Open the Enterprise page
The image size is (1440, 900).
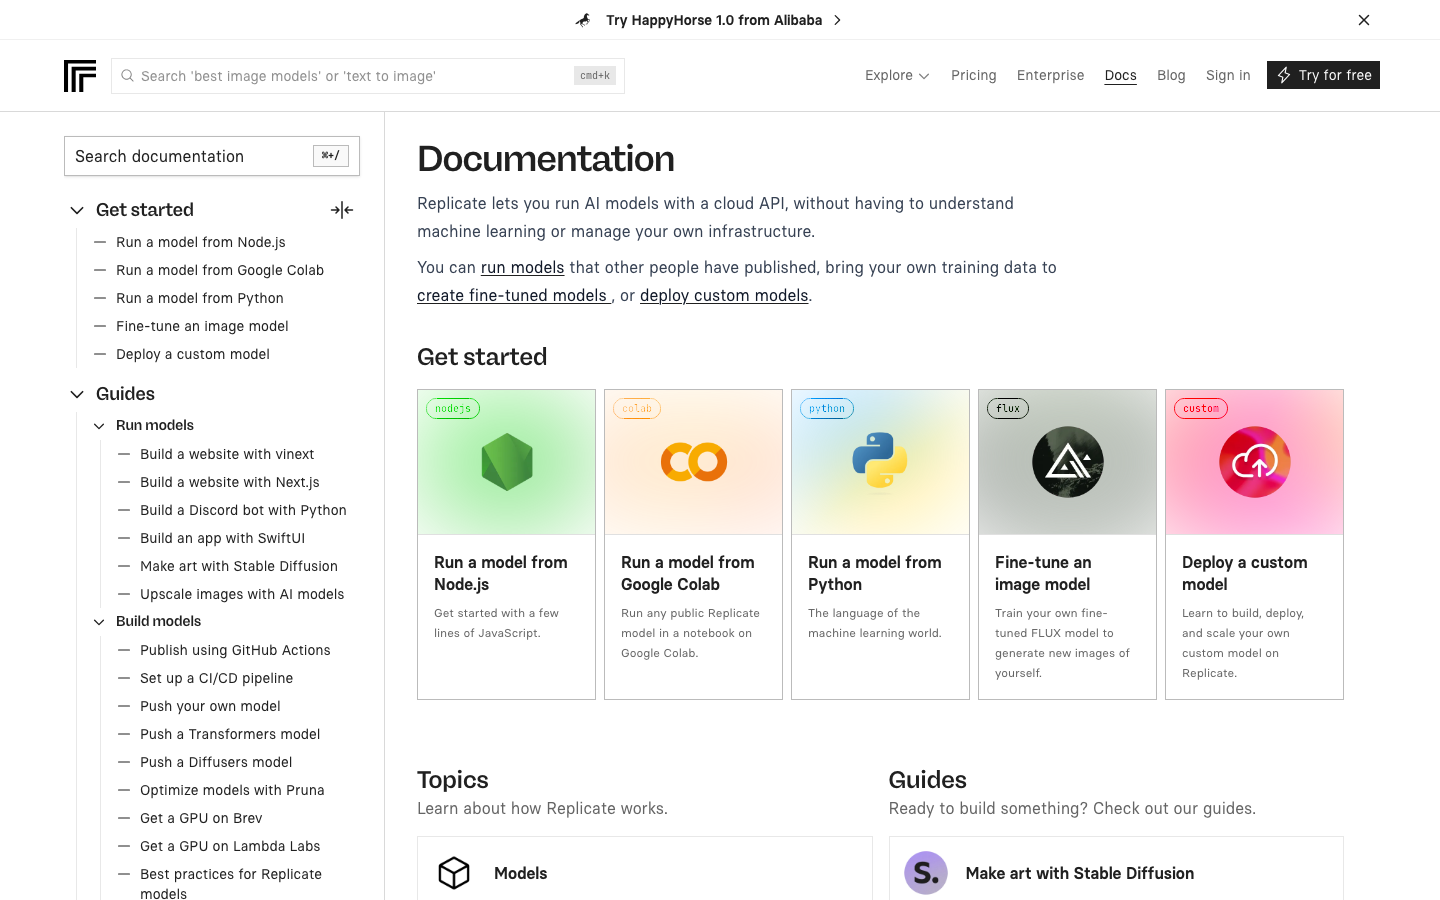[1050, 75]
